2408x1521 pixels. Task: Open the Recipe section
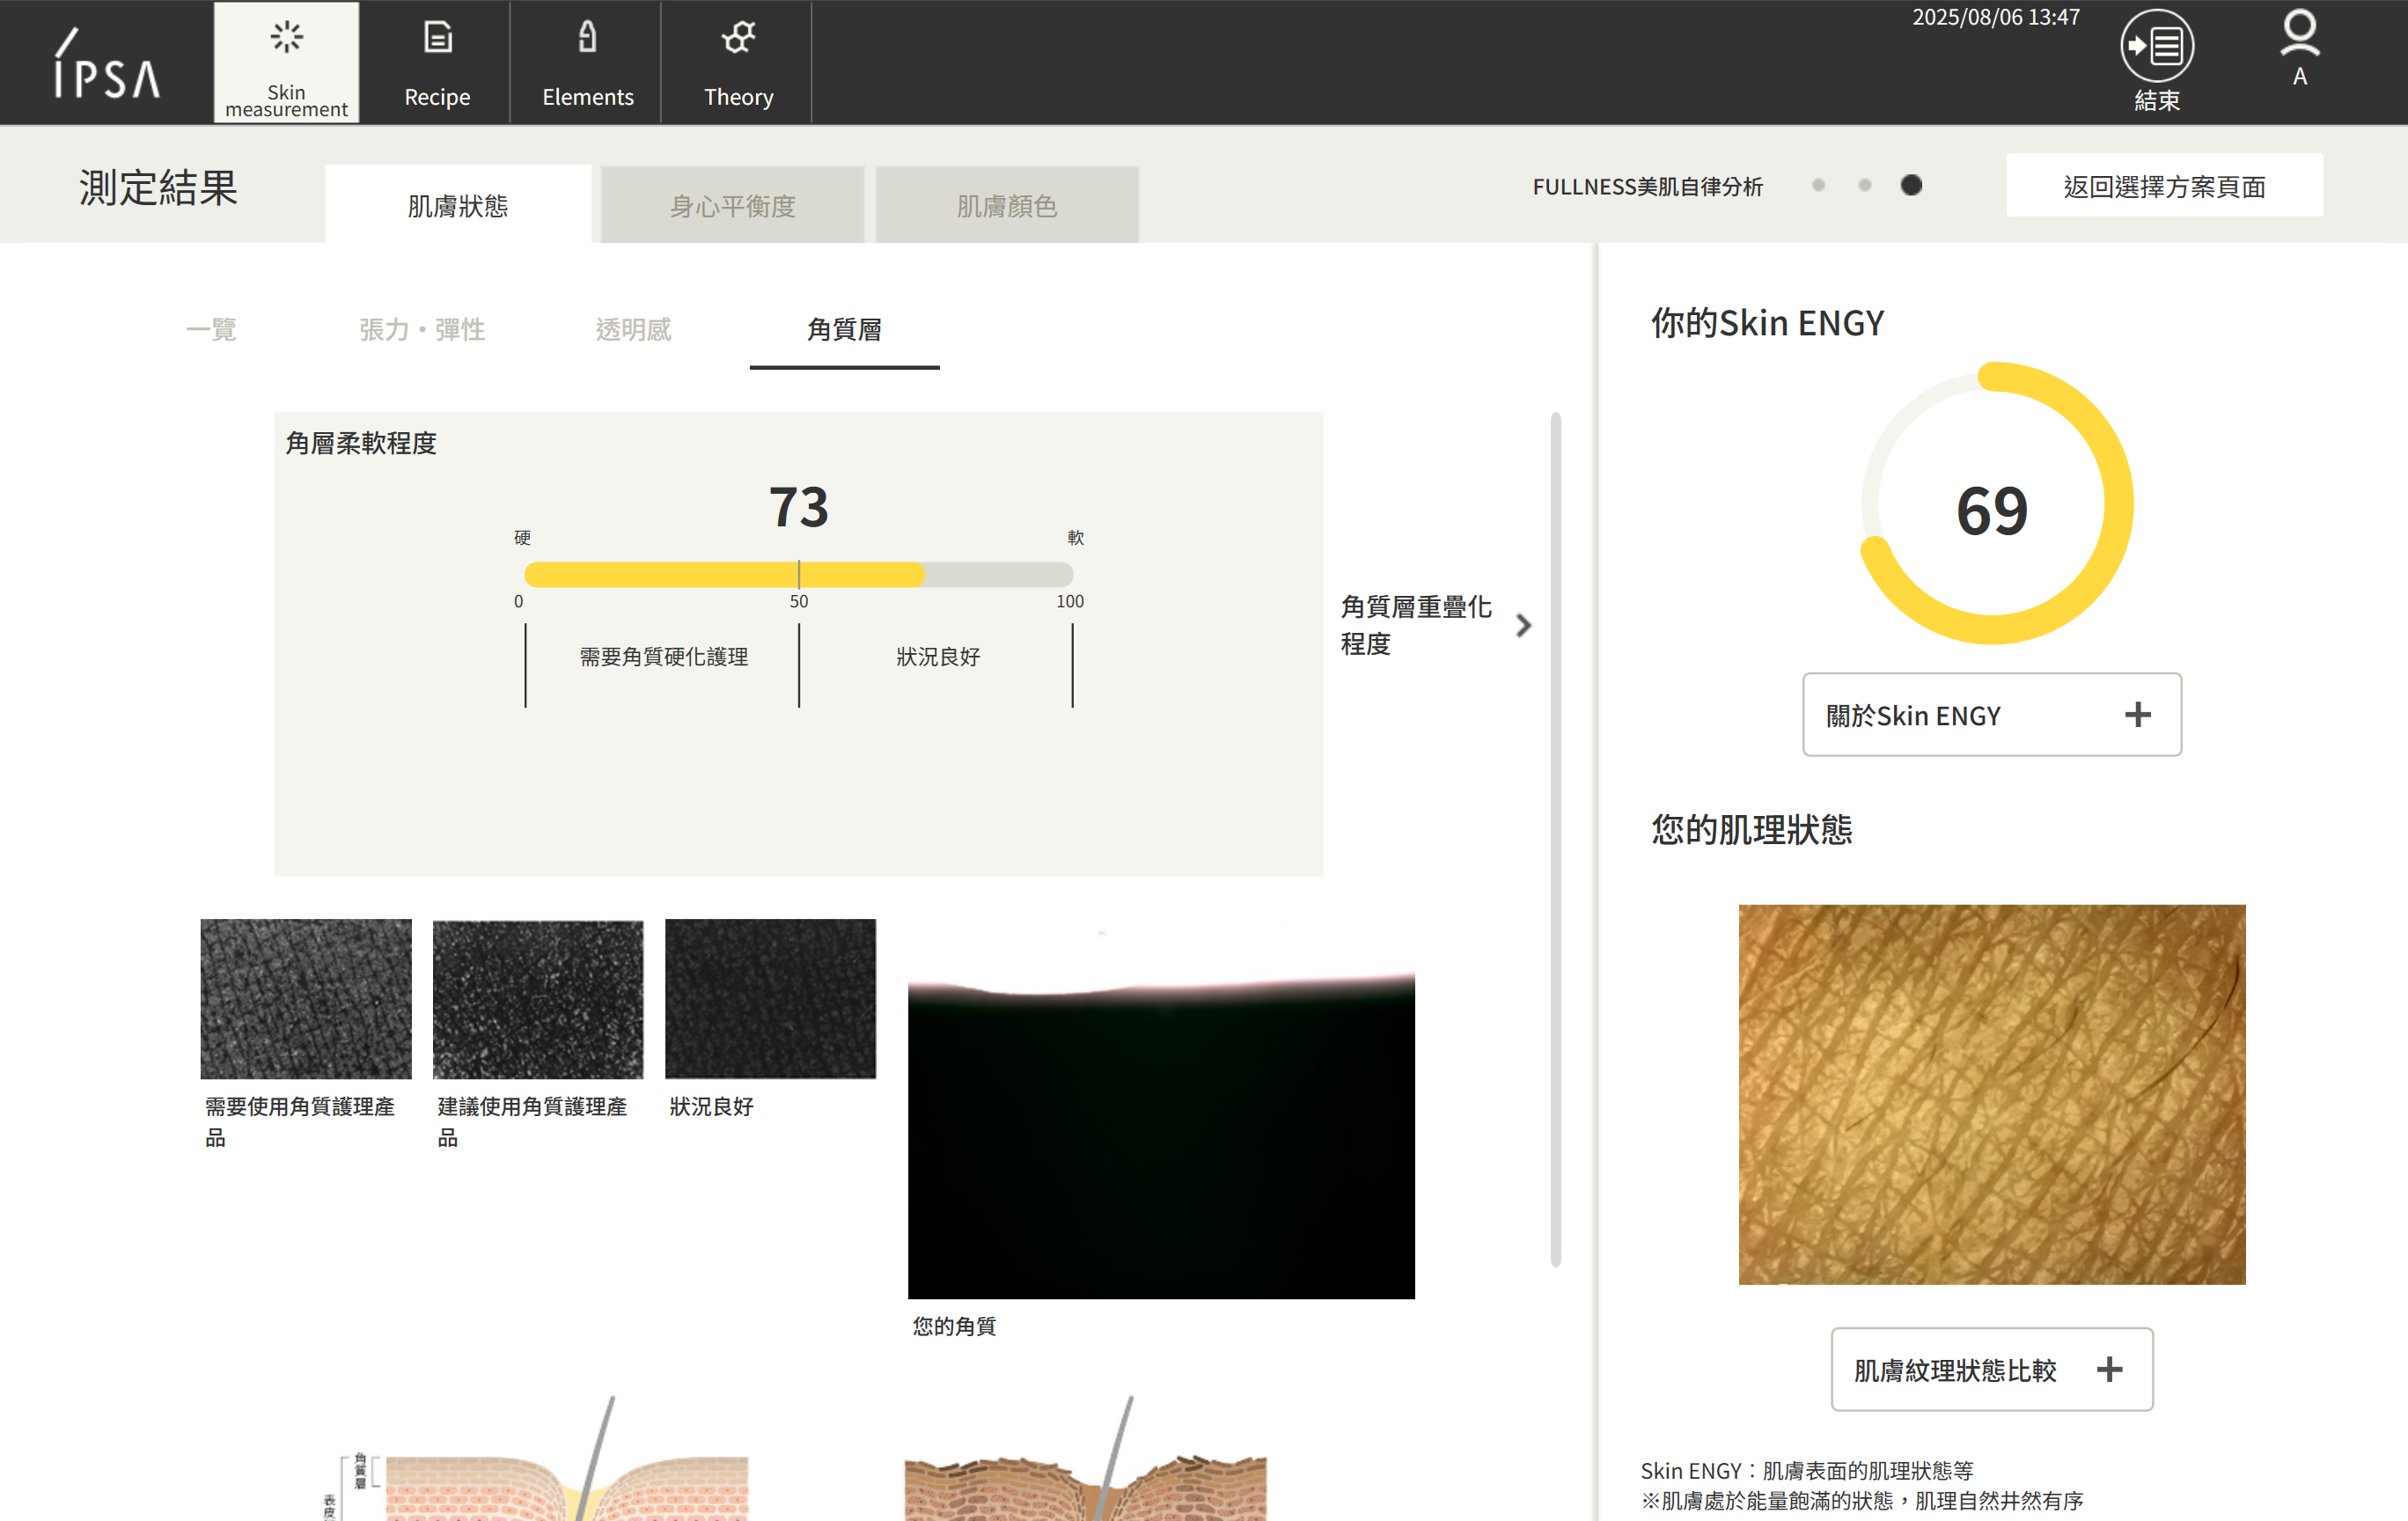point(437,62)
